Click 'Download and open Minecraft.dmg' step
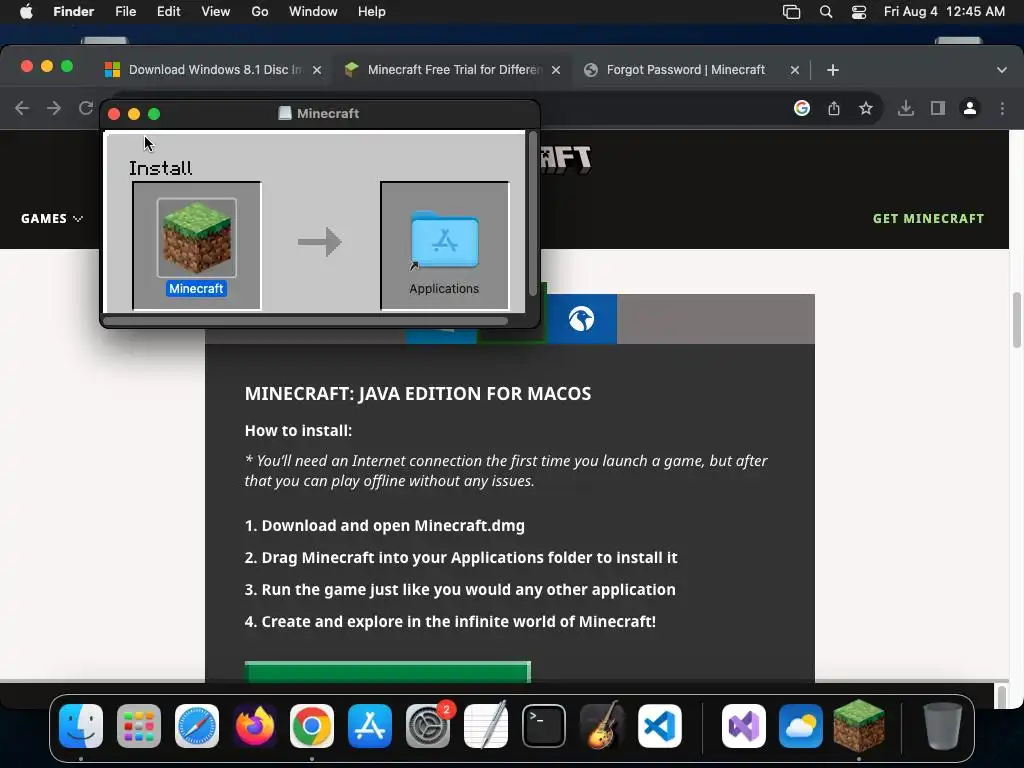This screenshot has width=1024, height=768. (x=393, y=526)
